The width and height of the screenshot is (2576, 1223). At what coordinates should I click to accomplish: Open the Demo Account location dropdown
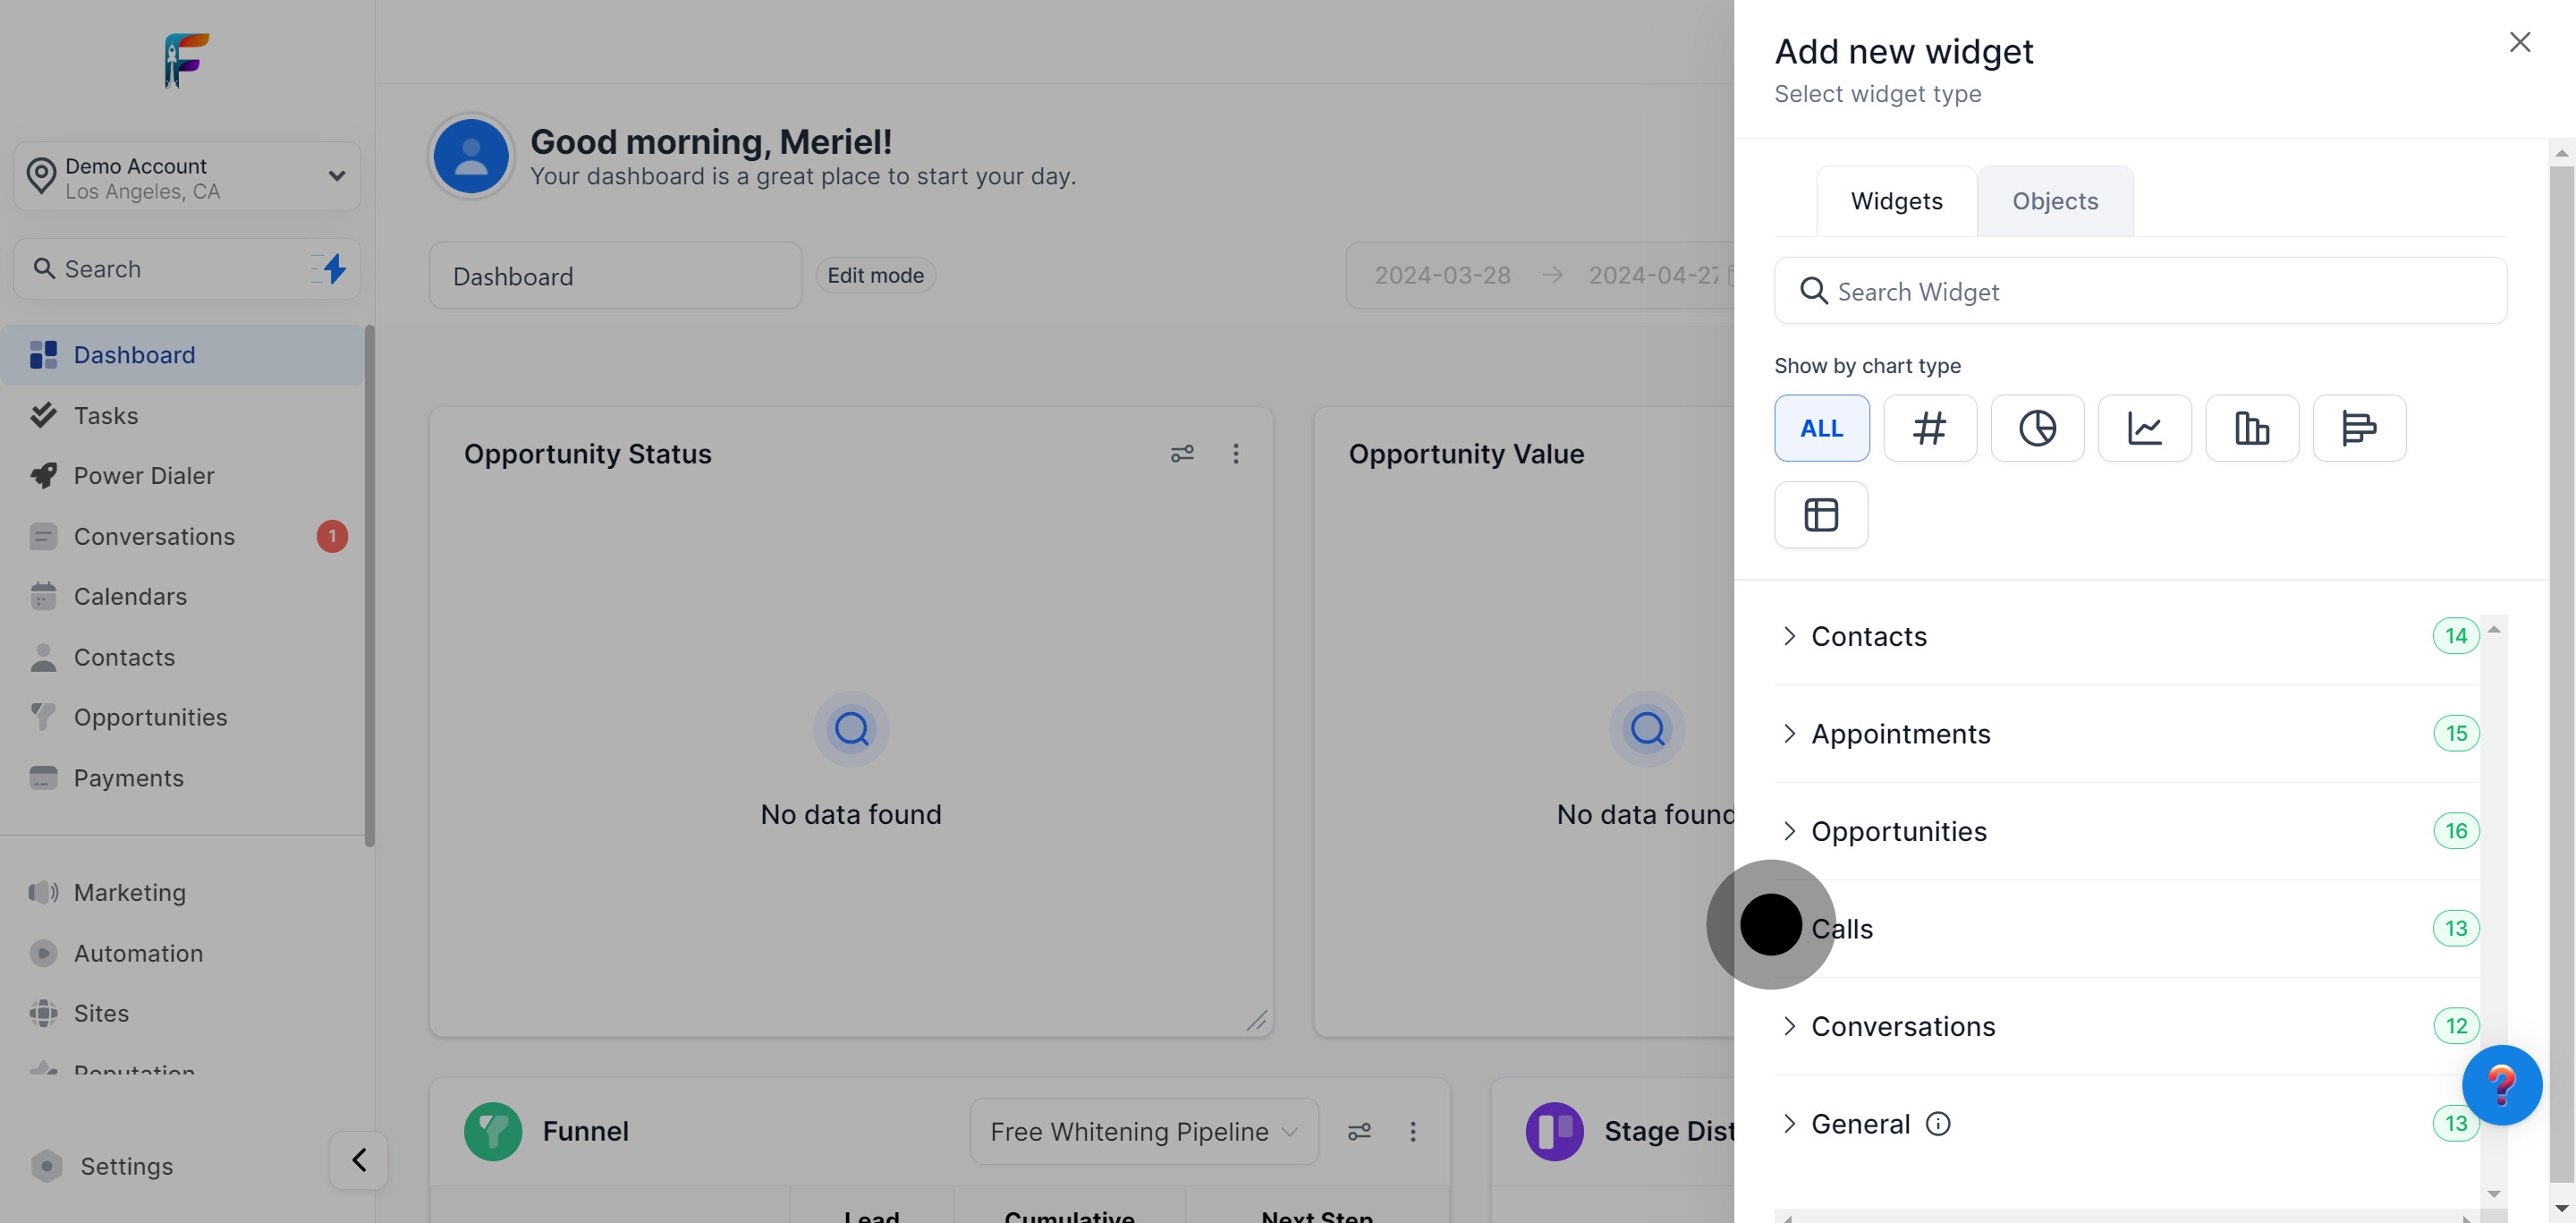coord(187,177)
